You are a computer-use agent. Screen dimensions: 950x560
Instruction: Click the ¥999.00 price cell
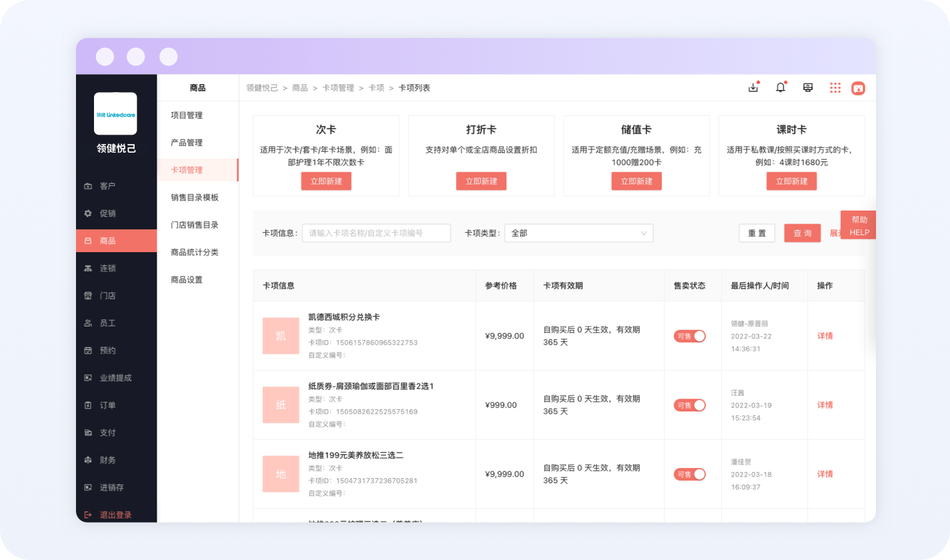click(x=501, y=405)
